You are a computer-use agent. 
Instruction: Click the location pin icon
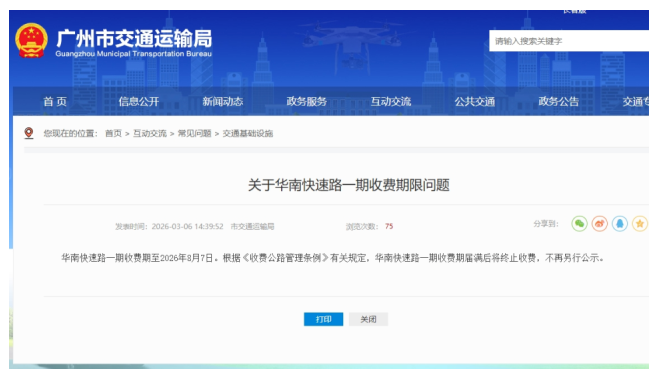point(29,133)
